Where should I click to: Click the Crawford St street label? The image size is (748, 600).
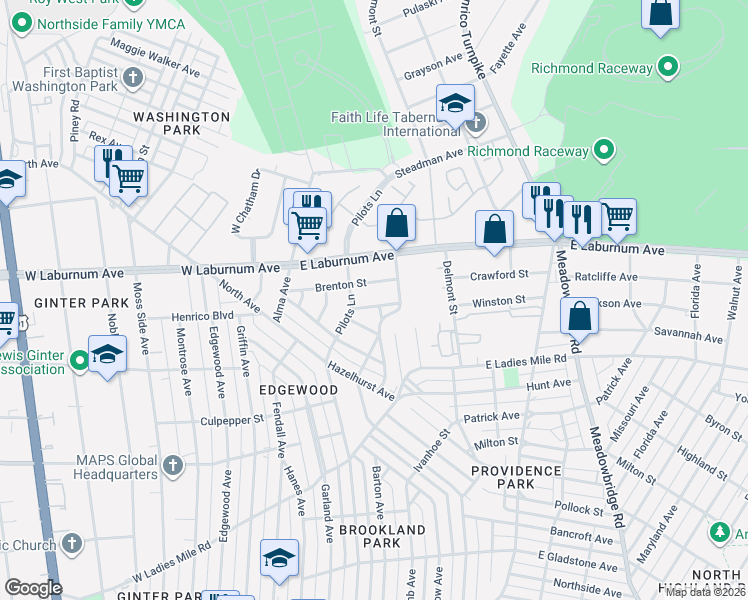click(x=499, y=275)
